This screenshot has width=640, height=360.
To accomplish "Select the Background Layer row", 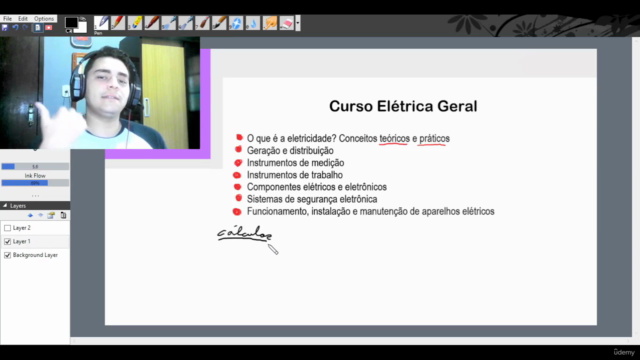I will click(x=35, y=255).
